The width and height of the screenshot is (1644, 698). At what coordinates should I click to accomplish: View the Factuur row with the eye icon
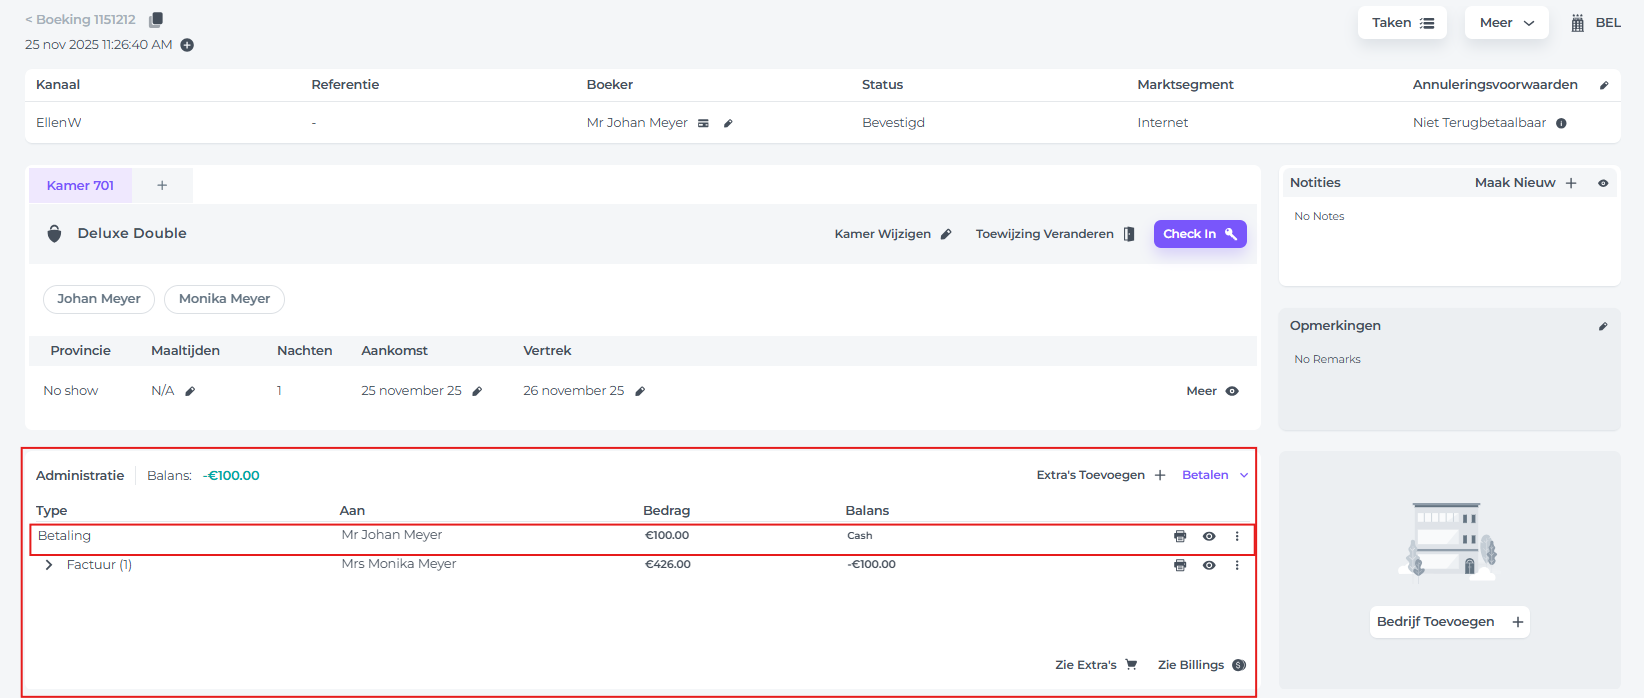[1209, 565]
